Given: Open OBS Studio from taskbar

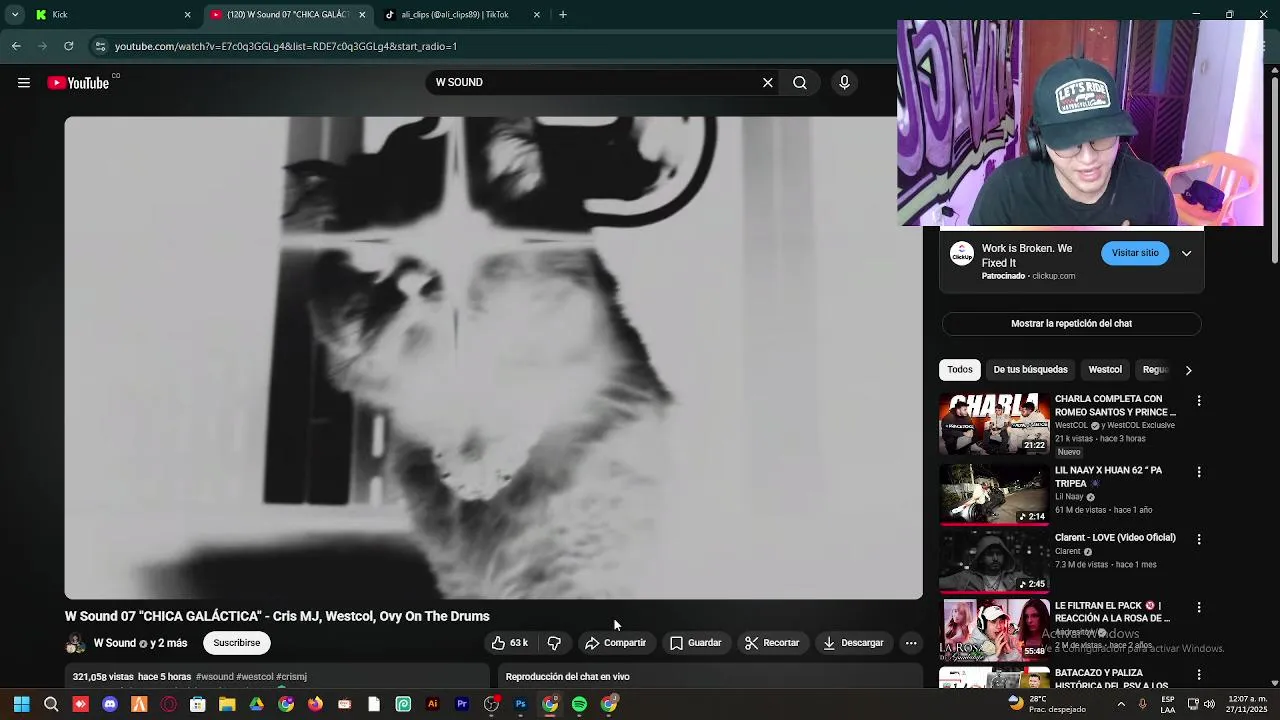Looking at the screenshot, I should tap(491, 705).
